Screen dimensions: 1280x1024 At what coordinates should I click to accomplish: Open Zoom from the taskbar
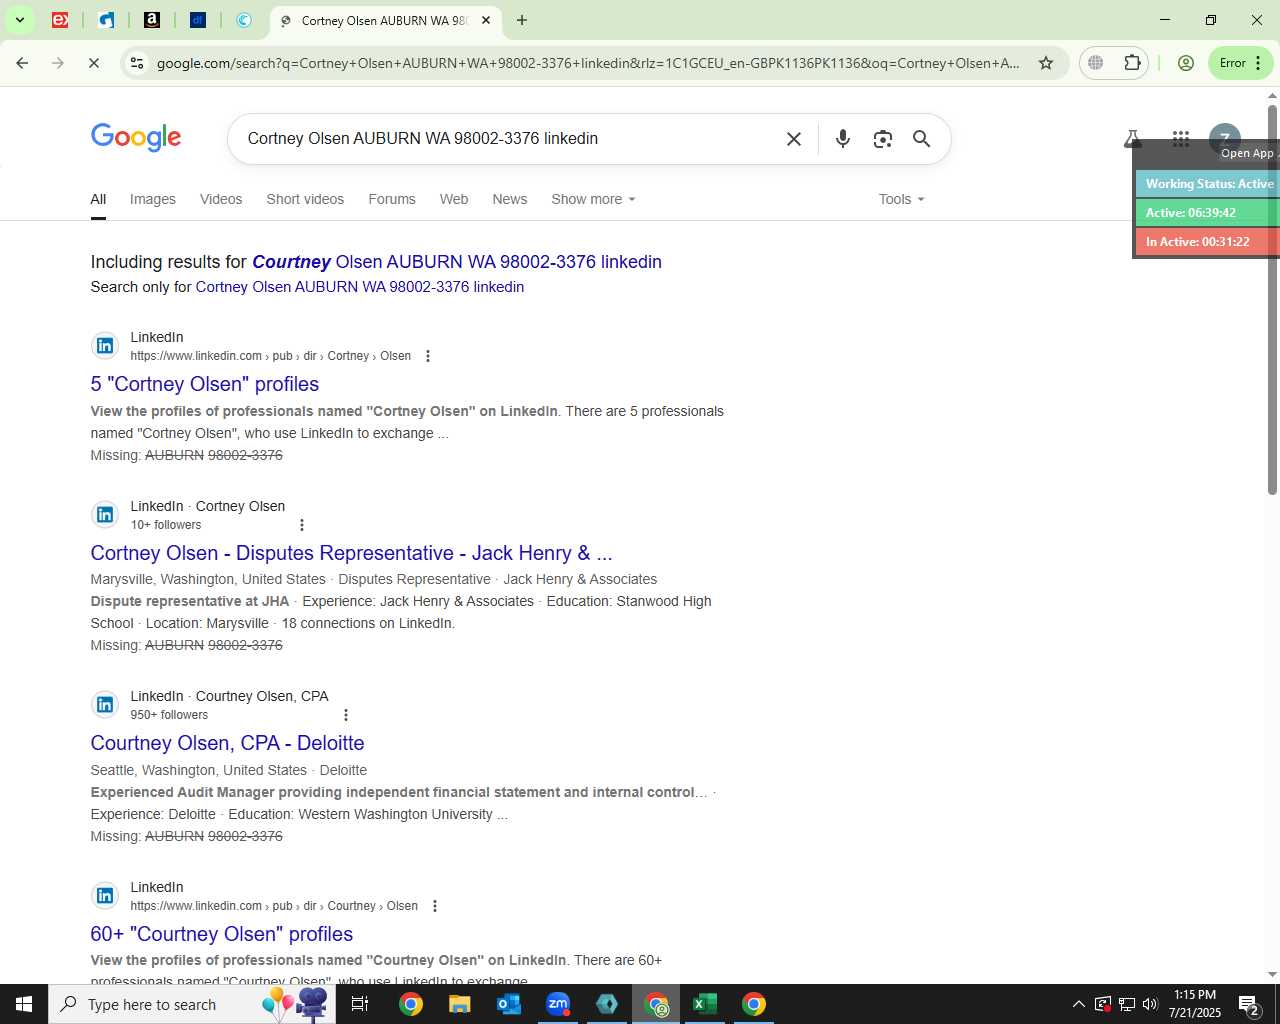point(558,1004)
